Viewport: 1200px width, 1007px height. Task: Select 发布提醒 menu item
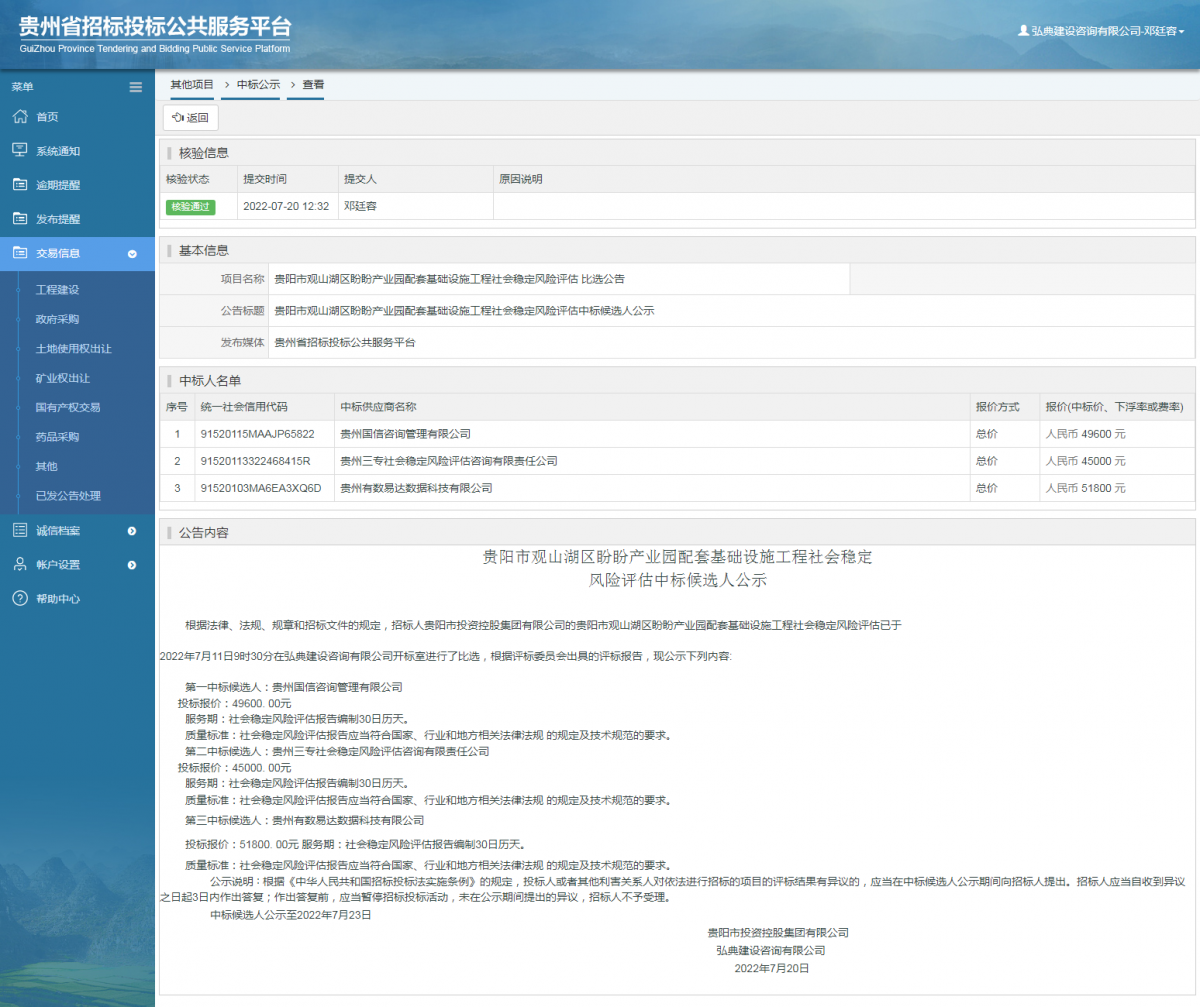(58, 219)
